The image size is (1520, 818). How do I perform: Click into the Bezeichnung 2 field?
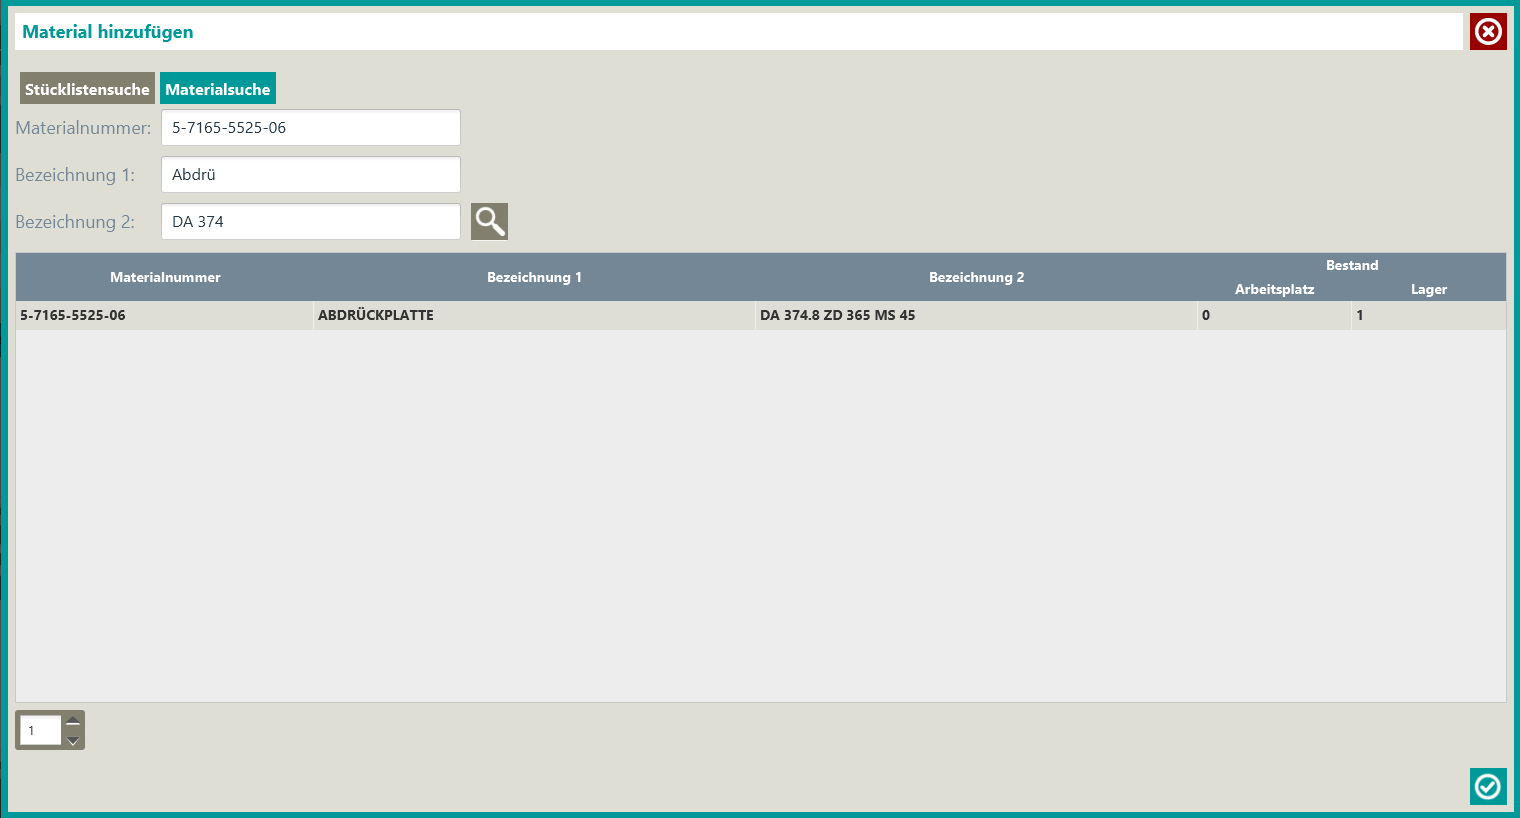(310, 222)
